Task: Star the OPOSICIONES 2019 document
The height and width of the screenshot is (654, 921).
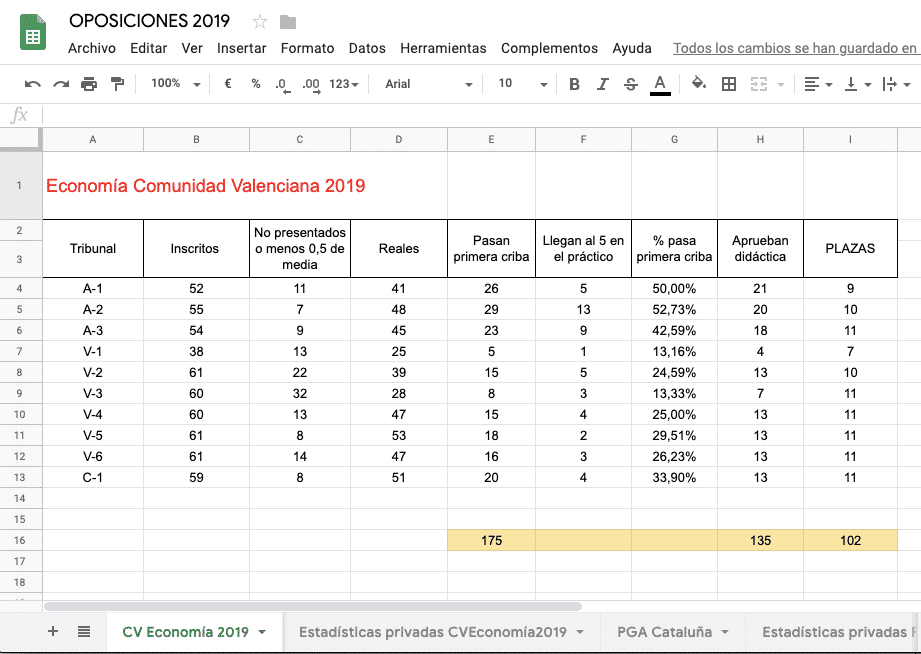Action: 260,22
